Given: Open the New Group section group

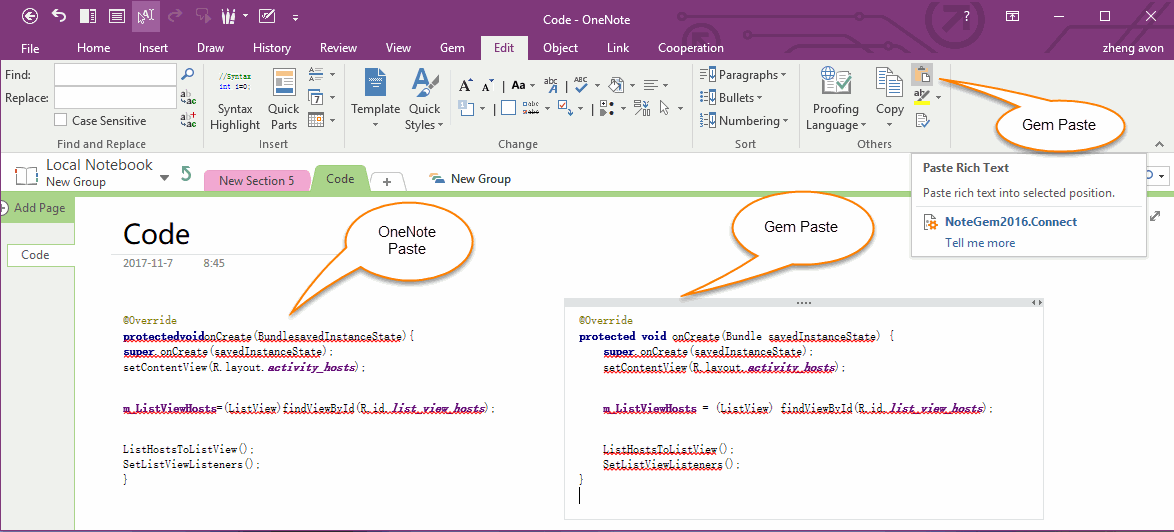Looking at the screenshot, I should [x=469, y=179].
